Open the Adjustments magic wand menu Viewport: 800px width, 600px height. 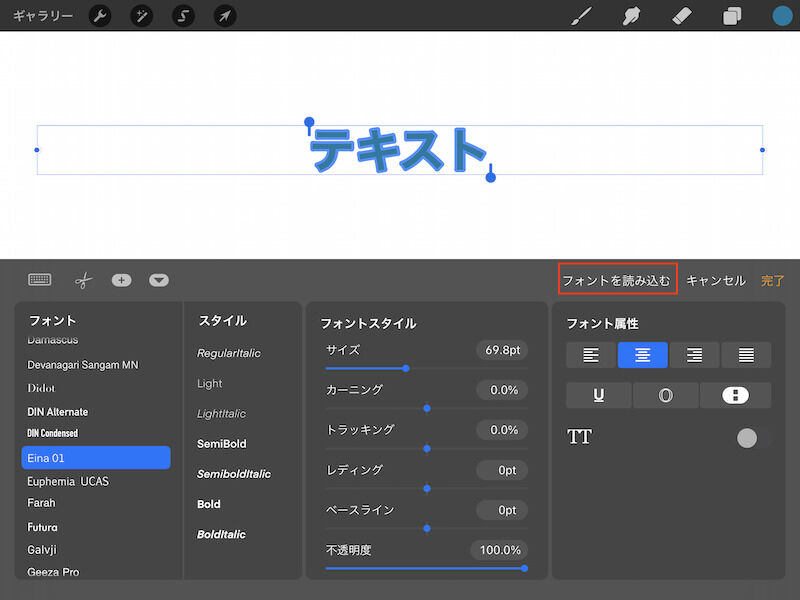(142, 16)
